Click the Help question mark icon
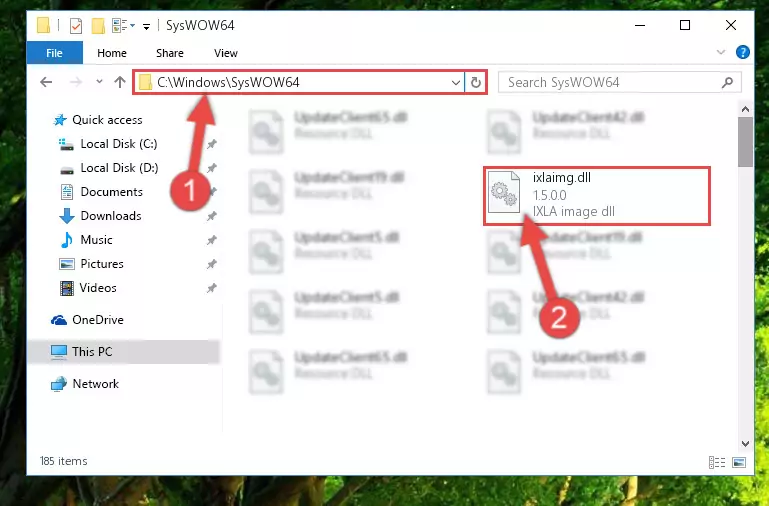The image size is (769, 506). coord(743,52)
